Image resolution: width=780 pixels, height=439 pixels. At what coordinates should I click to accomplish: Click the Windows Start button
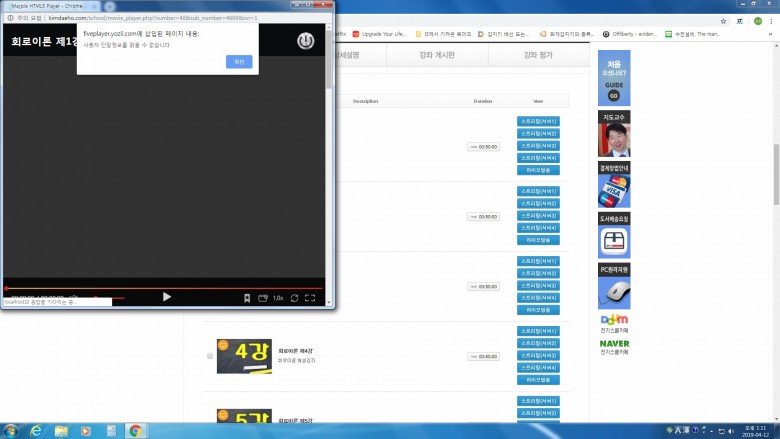[11, 431]
